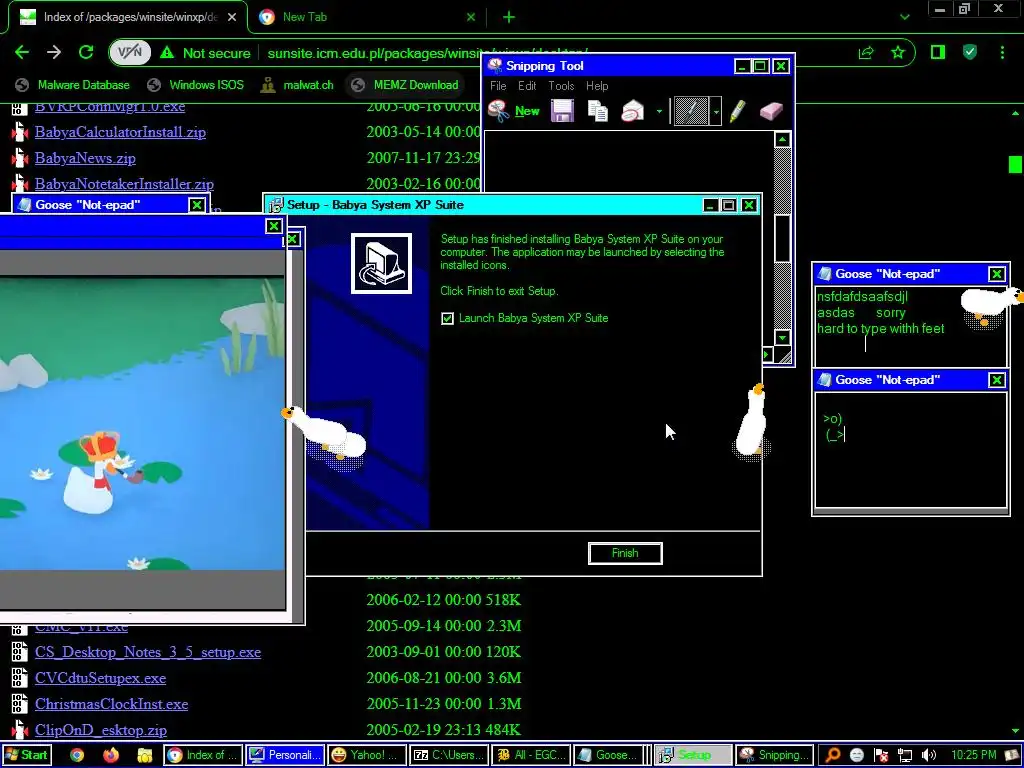Switch to the Yahoo! taskbar window

(367, 755)
